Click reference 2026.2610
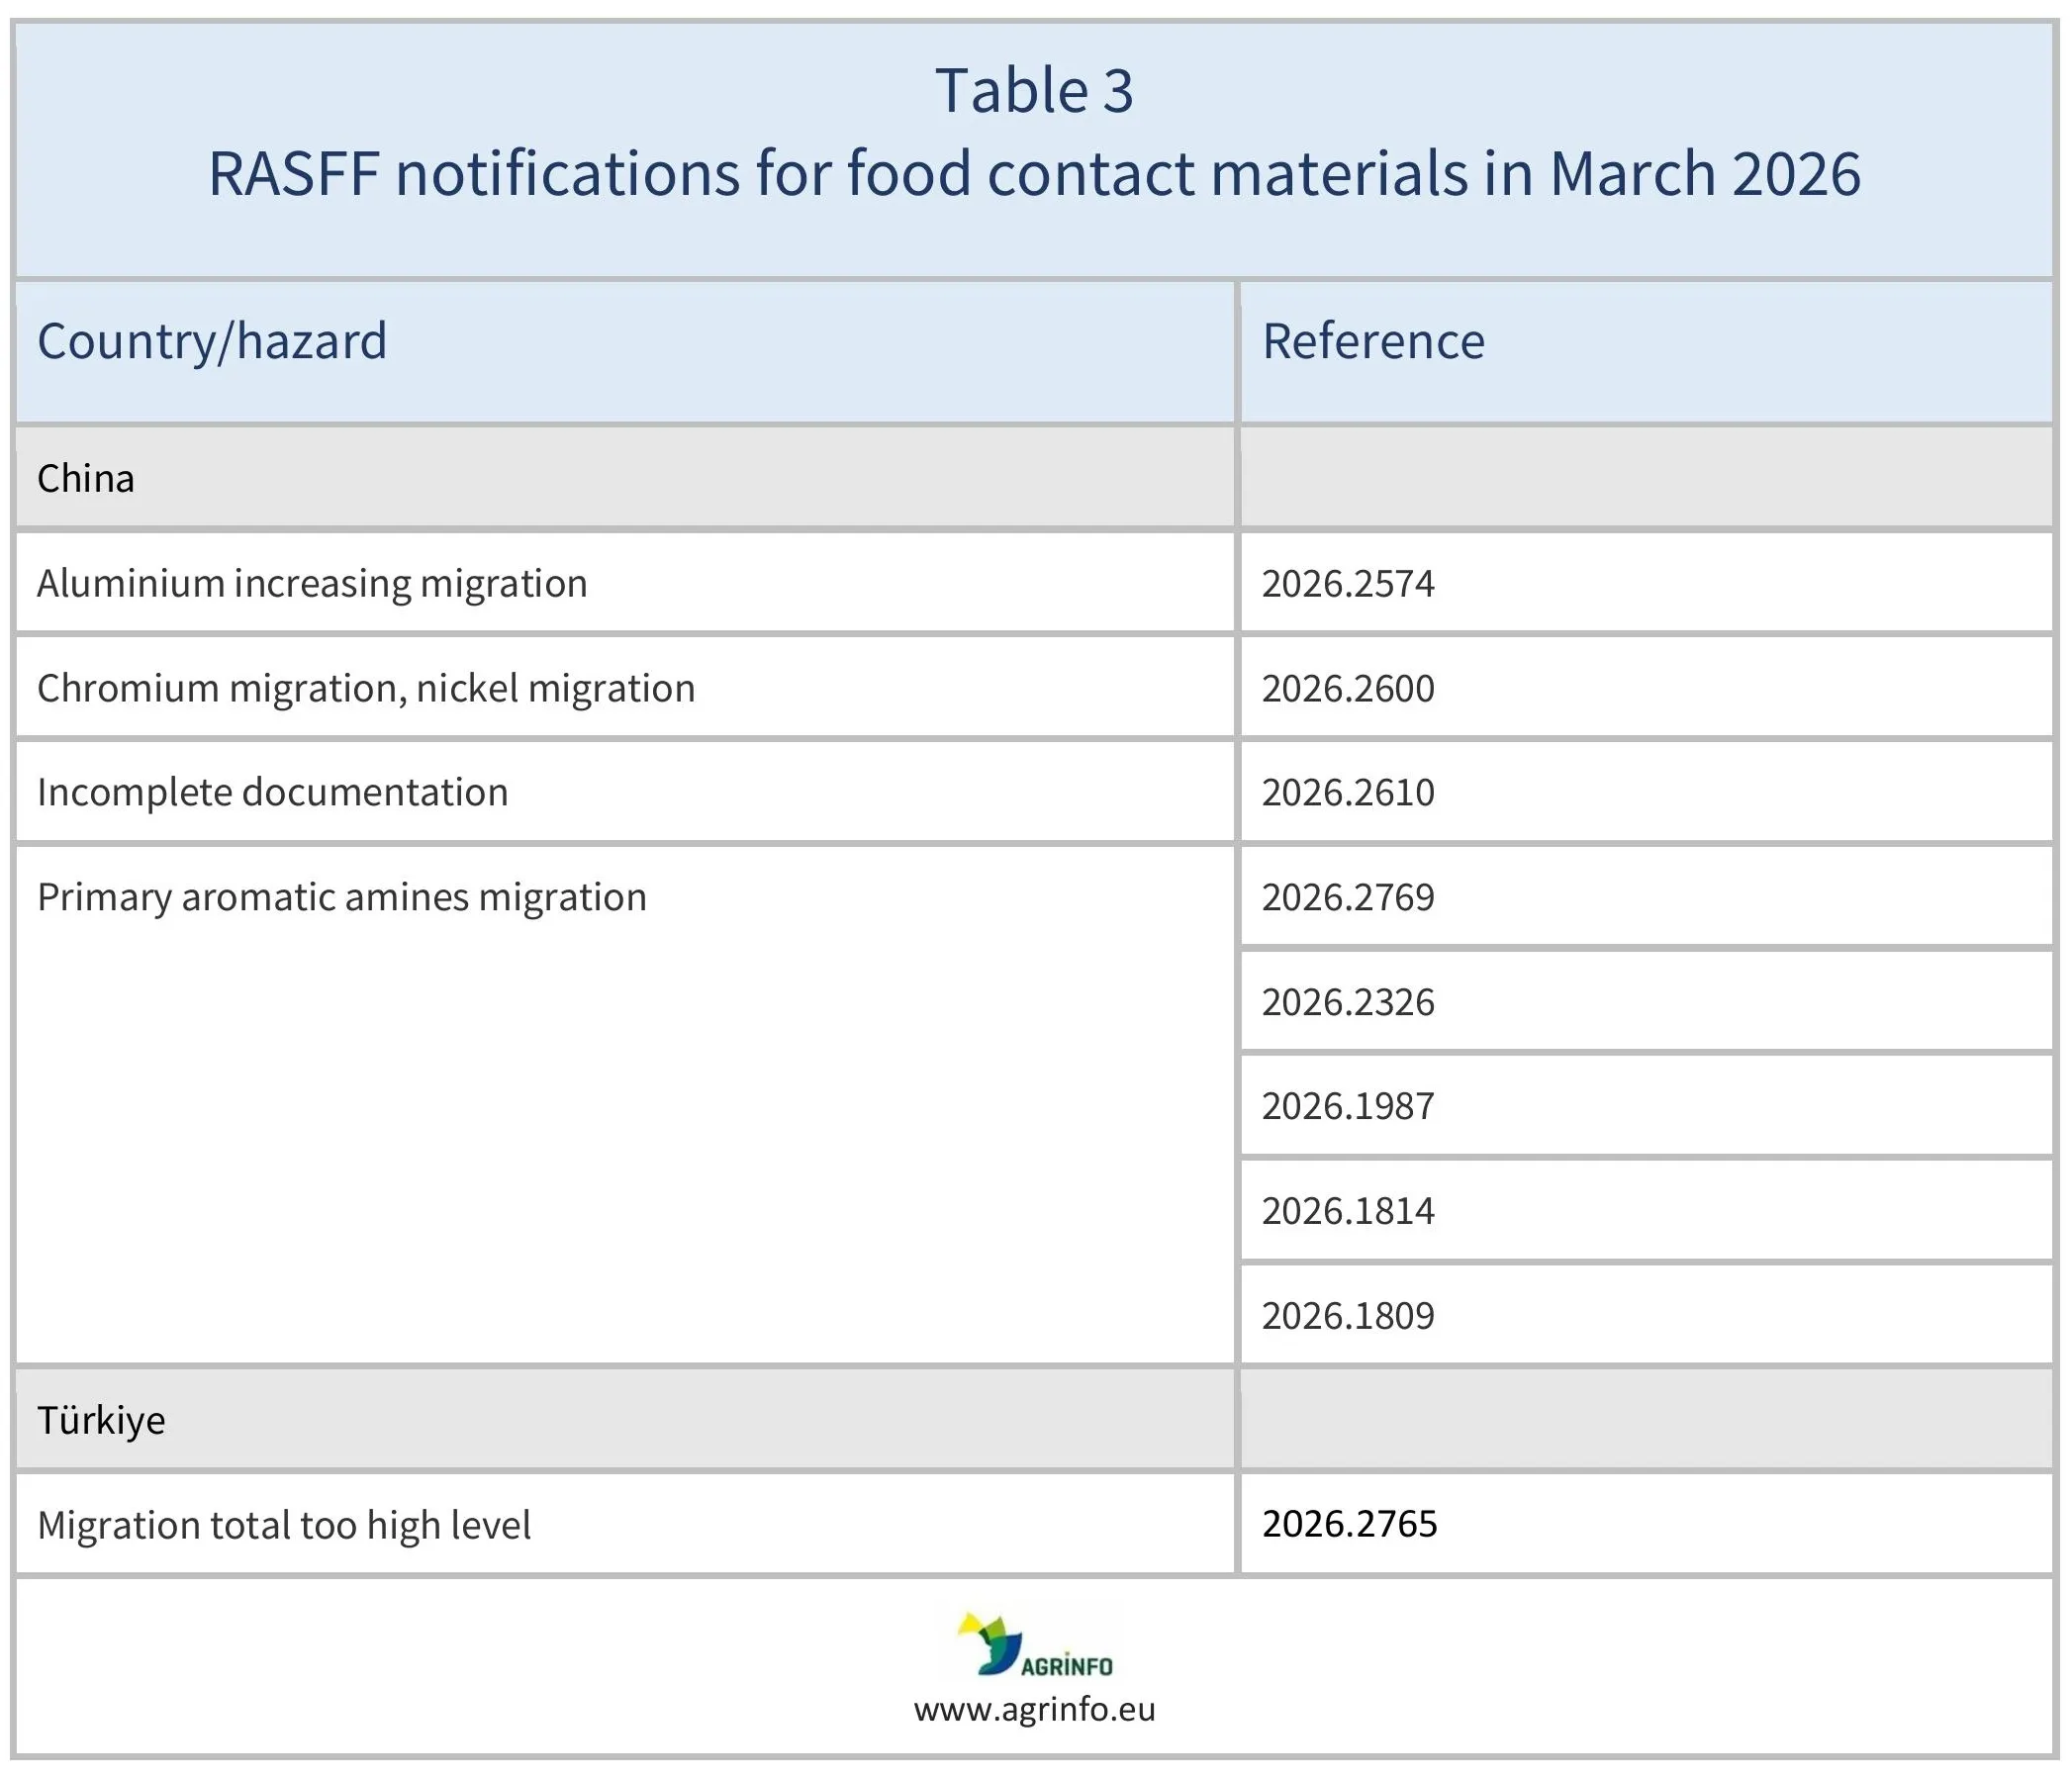2072x1779 pixels. pos(1348,792)
